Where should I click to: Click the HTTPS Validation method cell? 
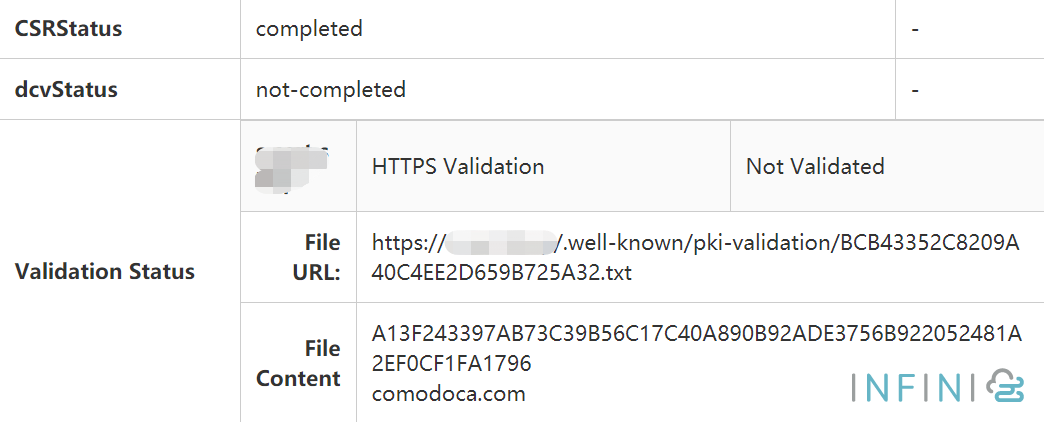tap(458, 166)
